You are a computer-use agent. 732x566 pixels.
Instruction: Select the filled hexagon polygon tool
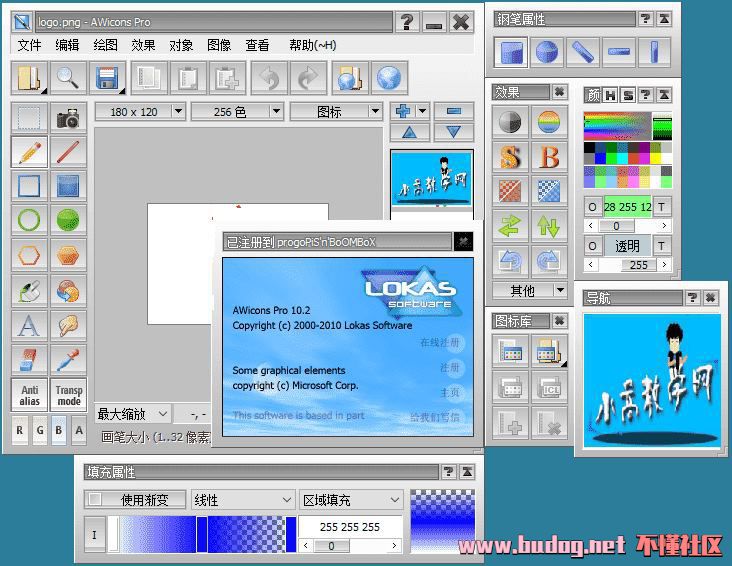click(68, 255)
